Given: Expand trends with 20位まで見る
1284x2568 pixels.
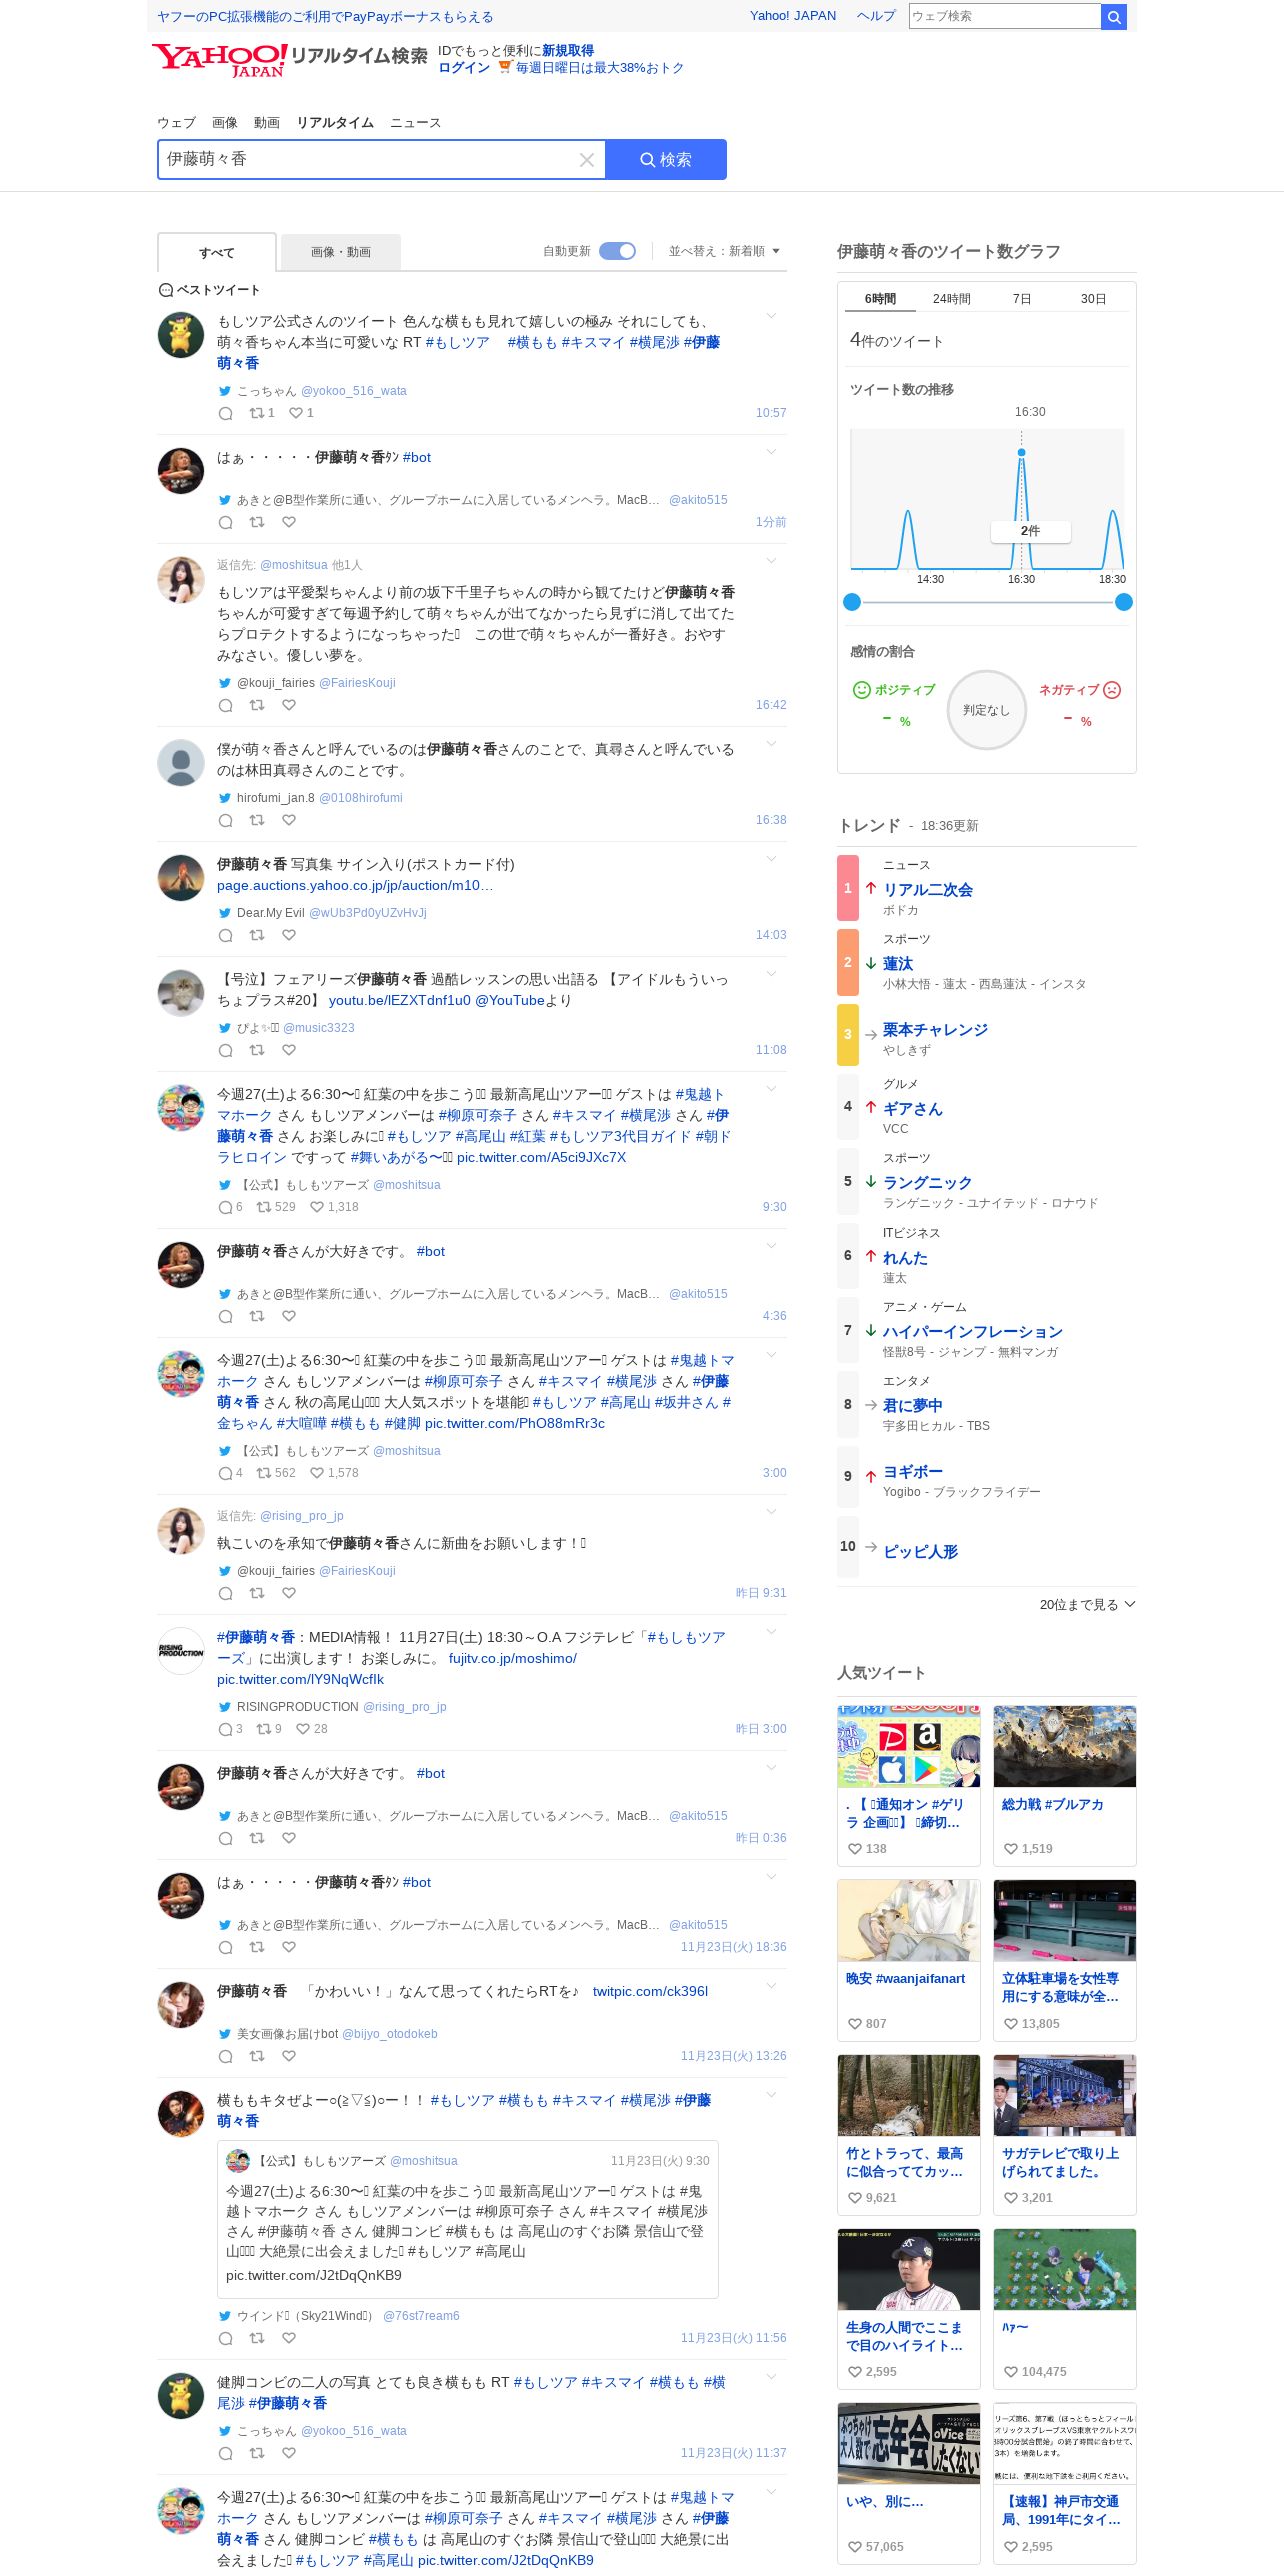Looking at the screenshot, I should tap(1087, 1604).
